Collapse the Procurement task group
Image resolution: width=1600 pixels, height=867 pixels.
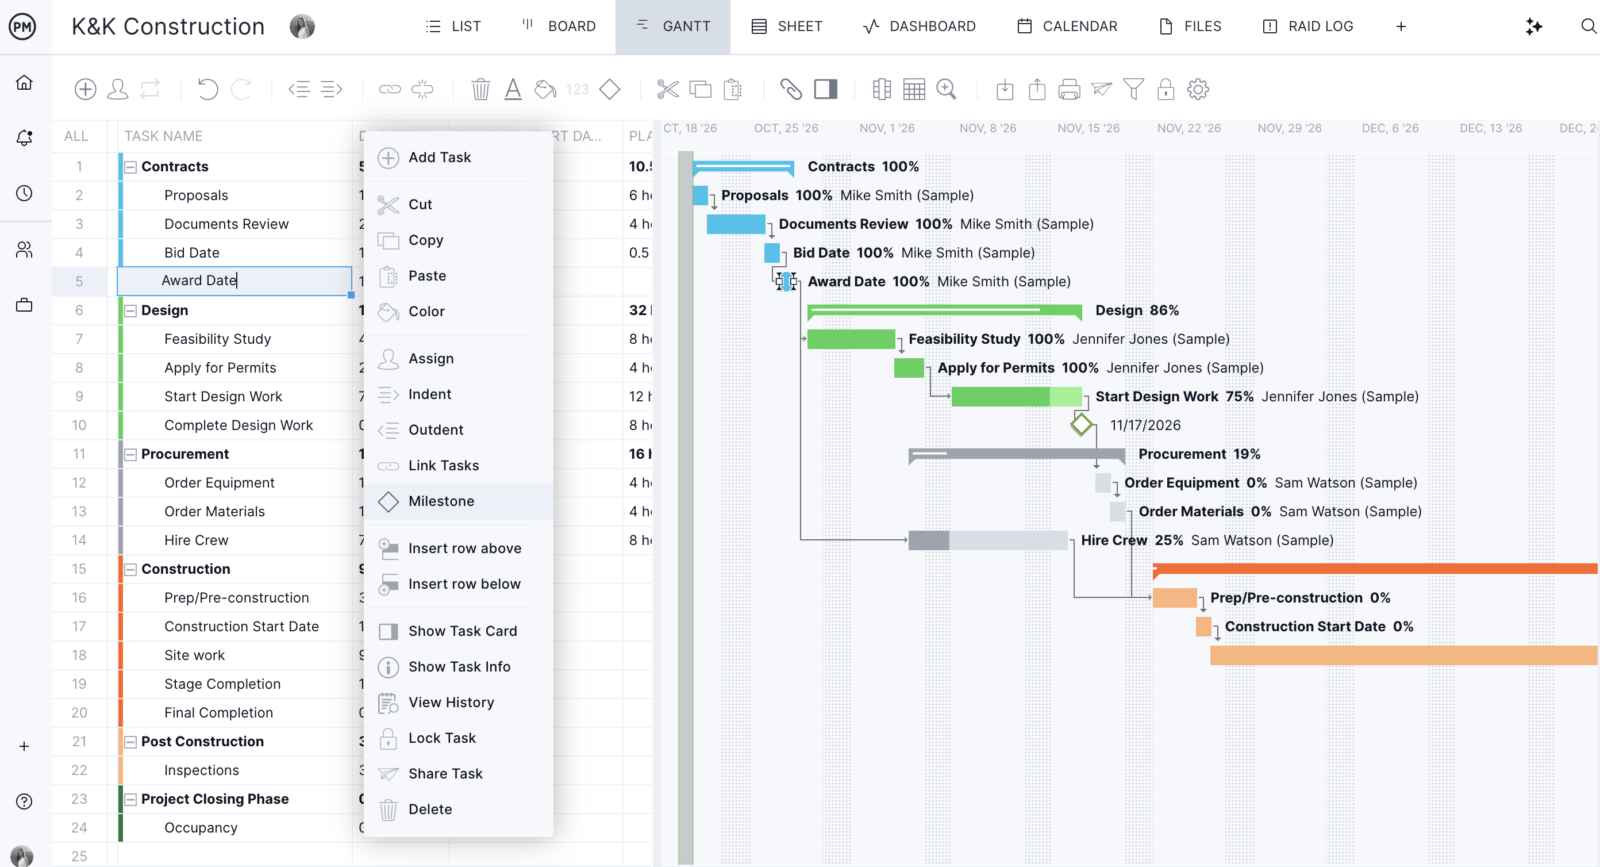coord(130,455)
